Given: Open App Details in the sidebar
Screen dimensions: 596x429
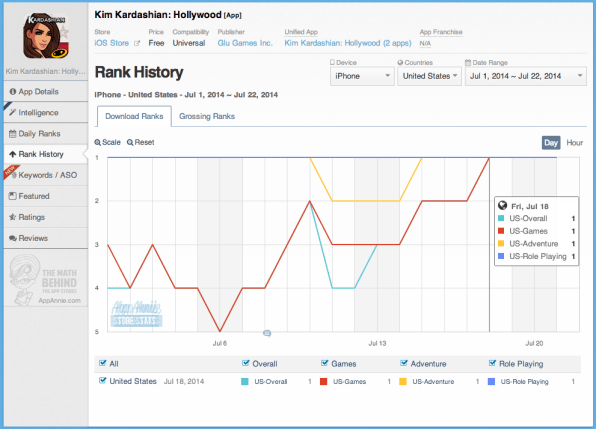Looking at the screenshot, I should (x=46, y=92).
